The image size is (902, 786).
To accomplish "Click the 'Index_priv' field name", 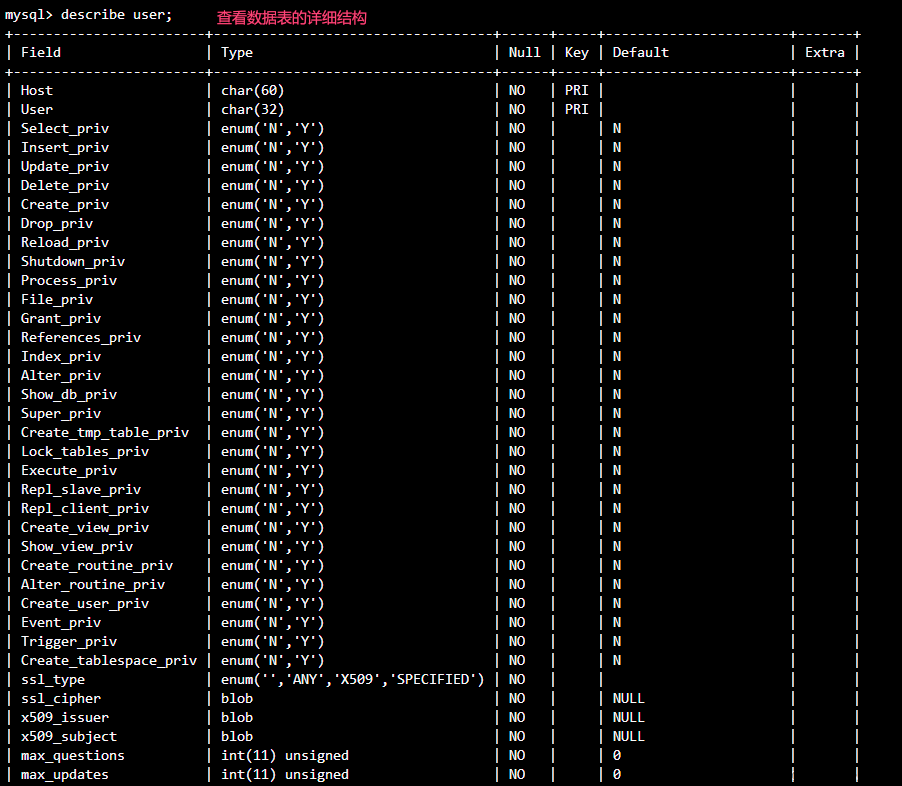I will click(61, 356).
